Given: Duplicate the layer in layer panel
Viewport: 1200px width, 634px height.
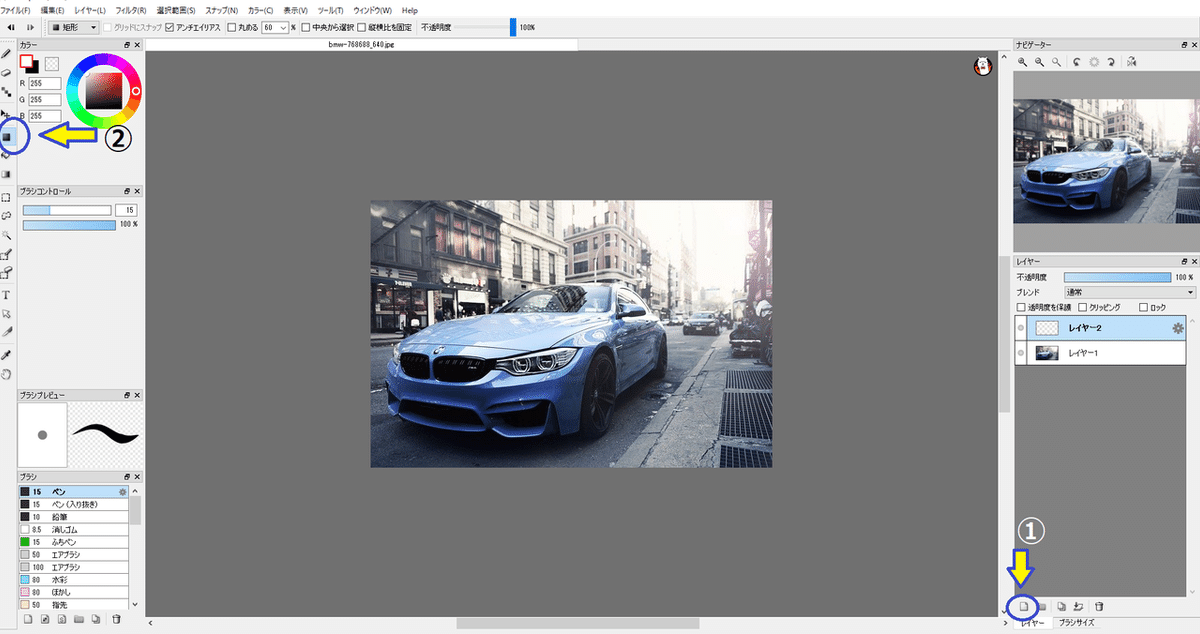Looking at the screenshot, I should 1061,606.
